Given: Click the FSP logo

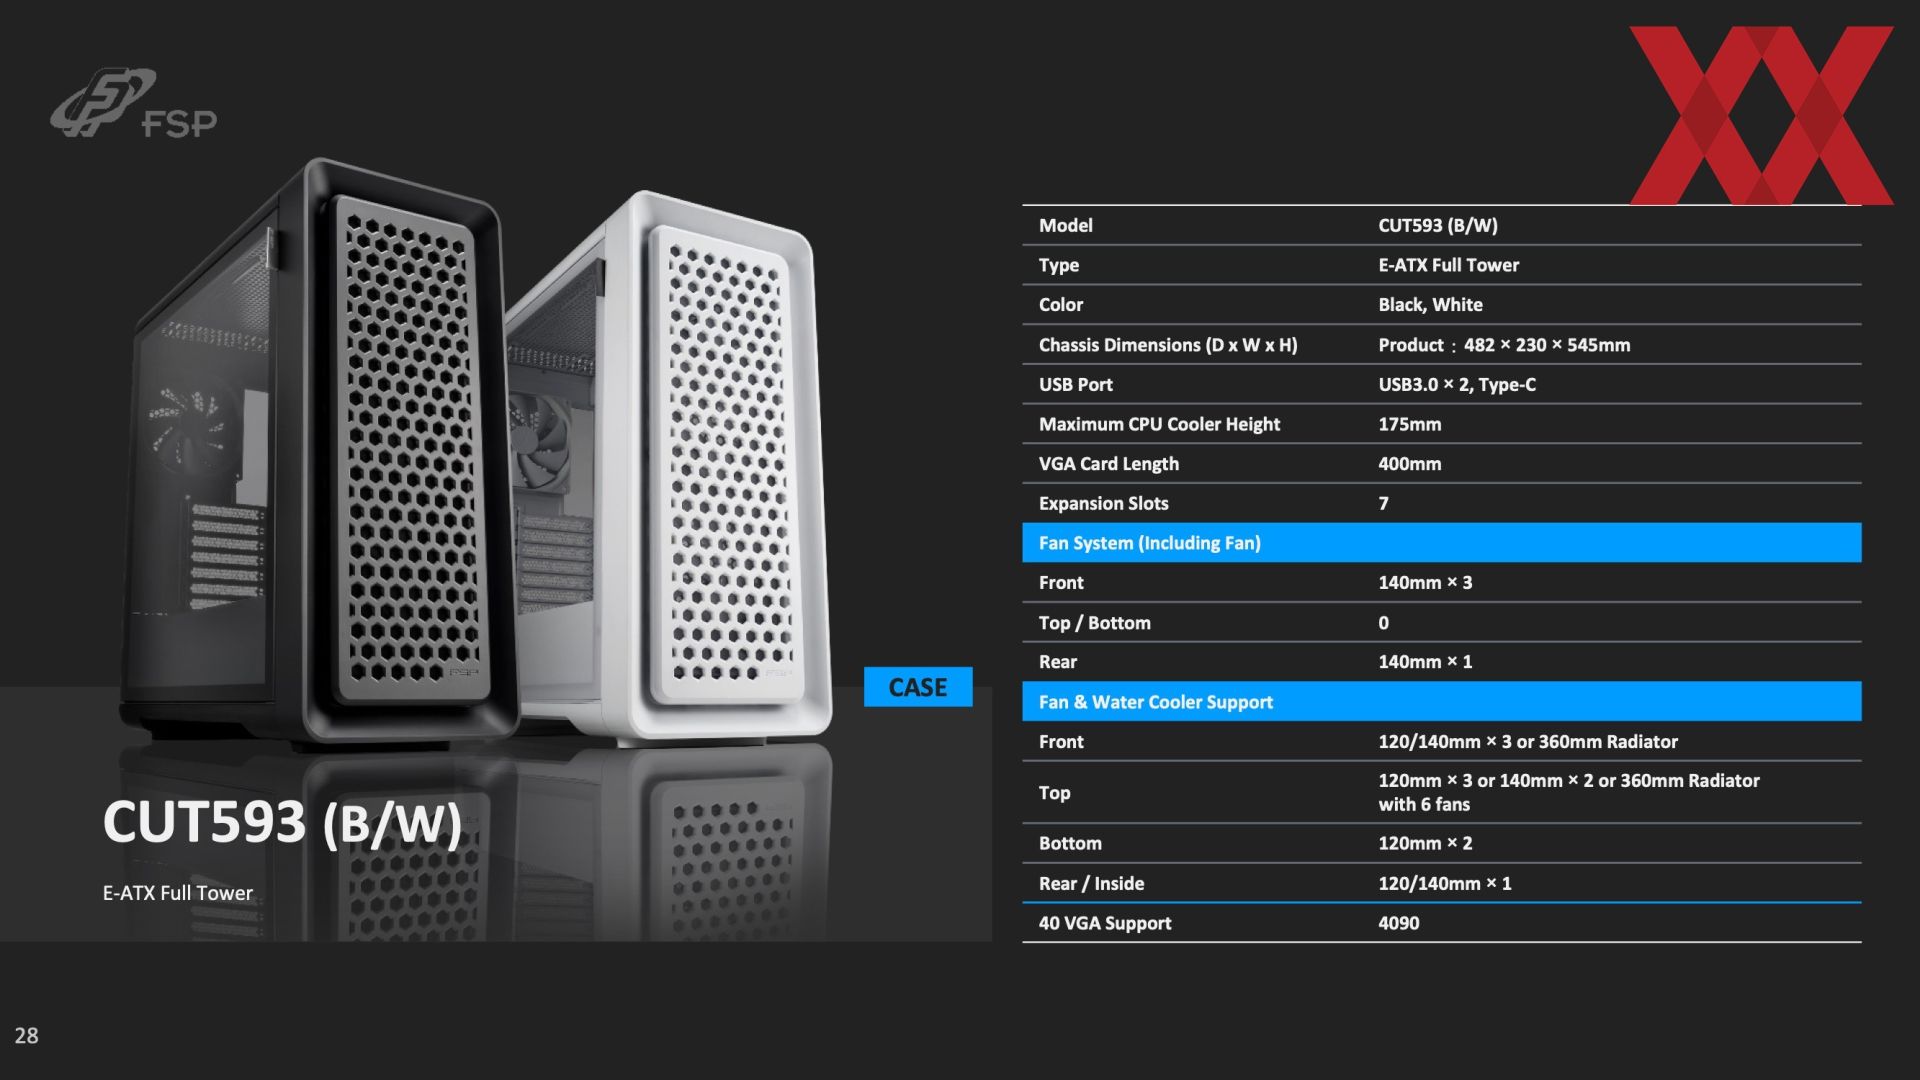Looking at the screenshot, I should 133,103.
